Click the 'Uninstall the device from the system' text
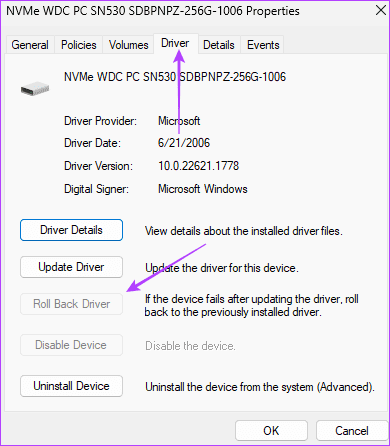The image size is (390, 446). (260, 387)
